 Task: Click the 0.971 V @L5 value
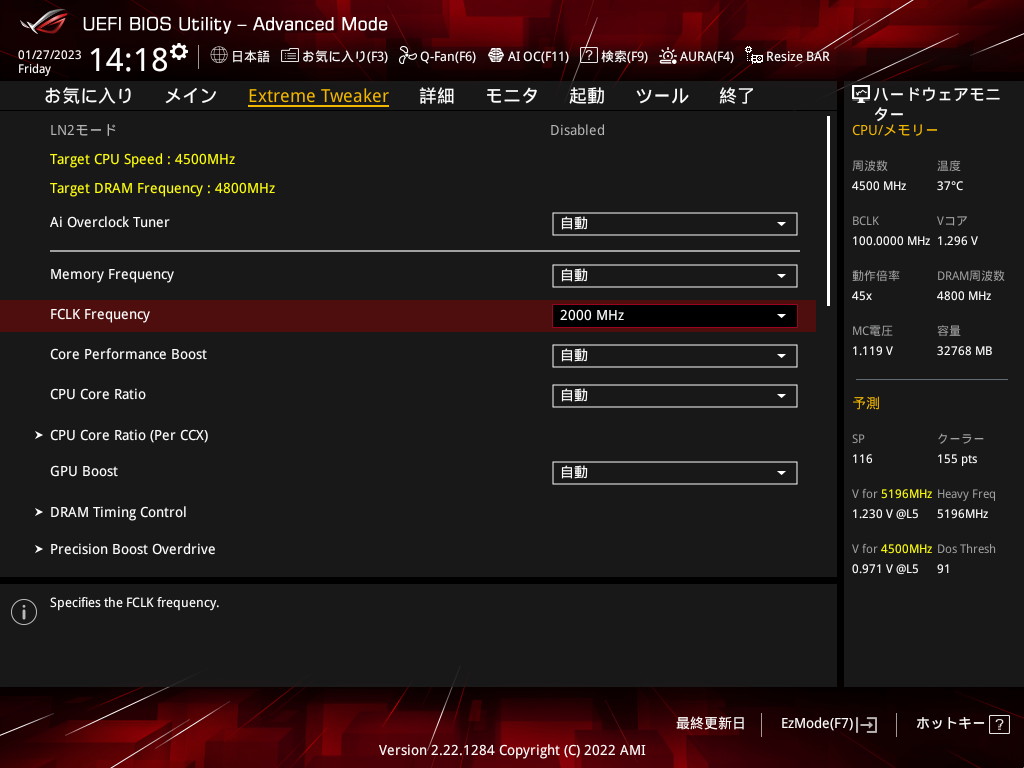coord(885,569)
